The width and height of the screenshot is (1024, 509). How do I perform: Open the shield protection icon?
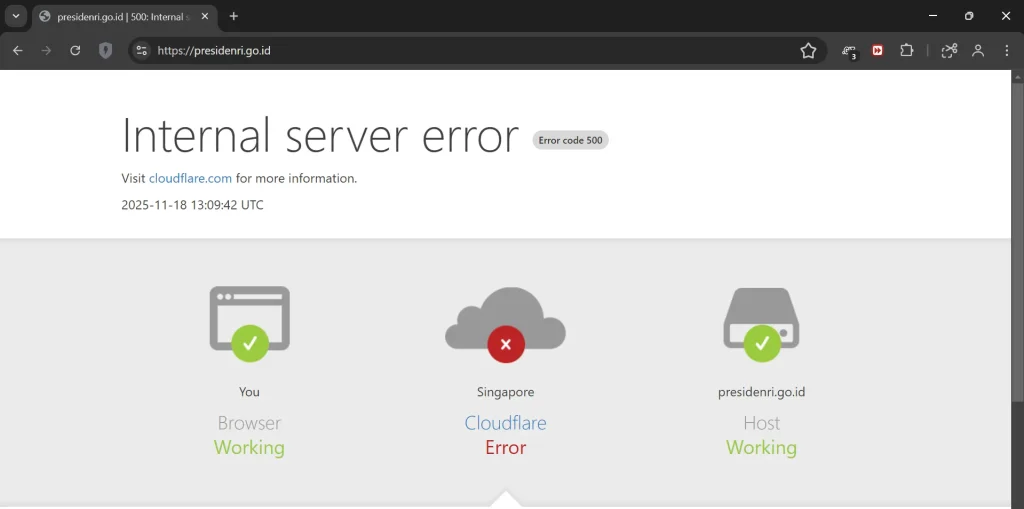(105, 50)
